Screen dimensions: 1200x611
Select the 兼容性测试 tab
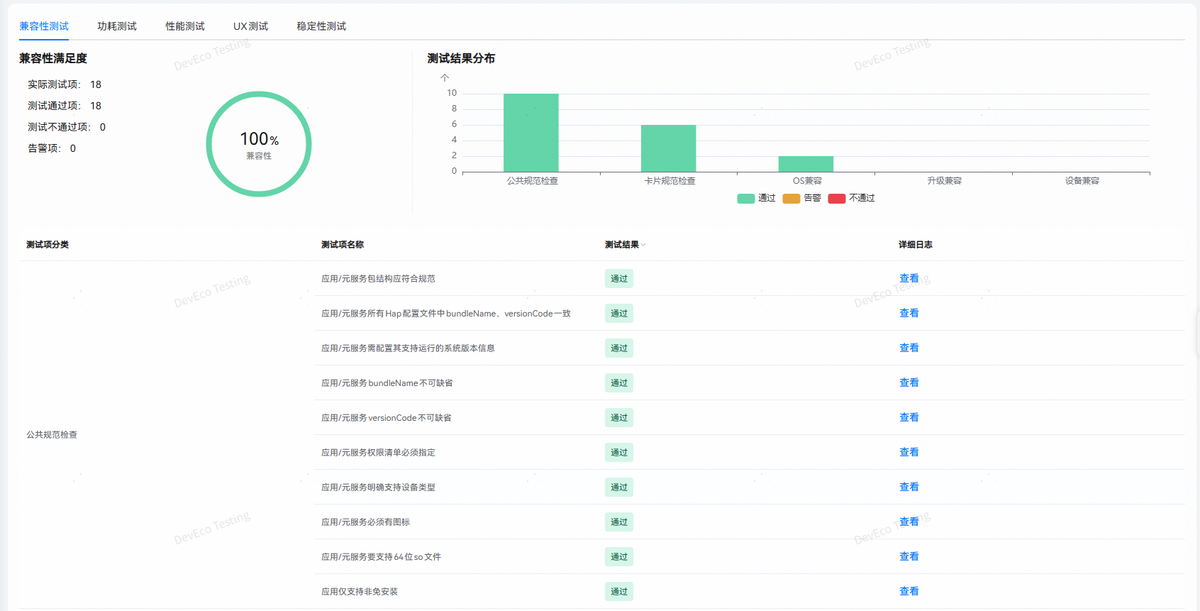(x=44, y=26)
